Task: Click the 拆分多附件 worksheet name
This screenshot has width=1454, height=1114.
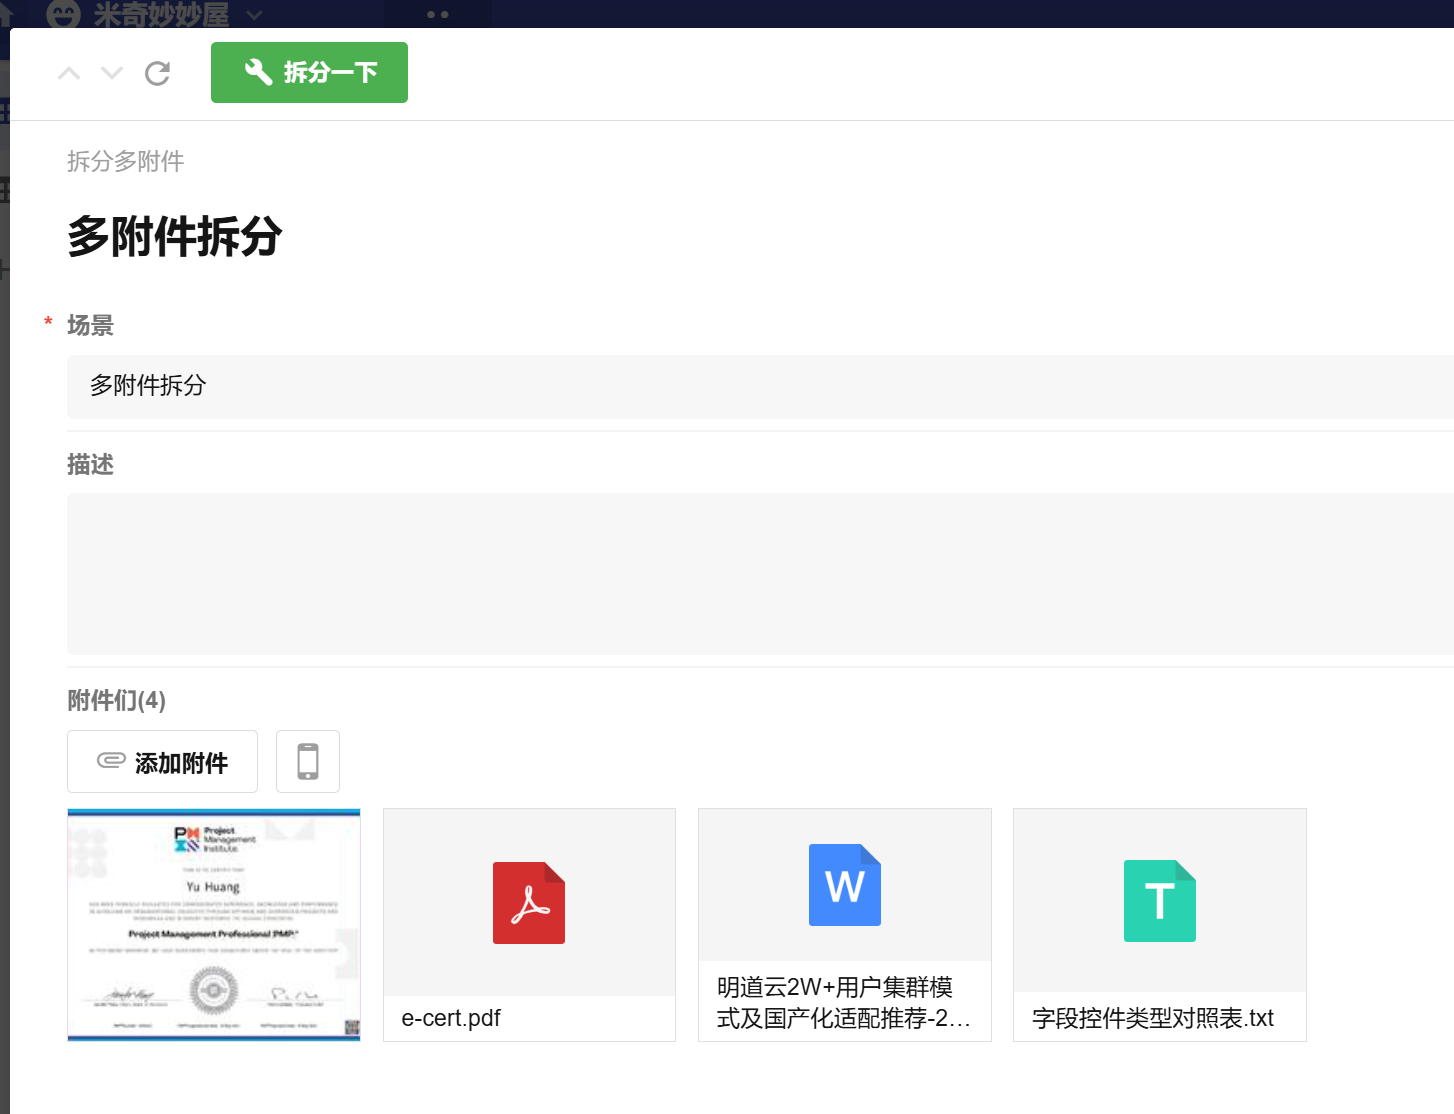Action: 125,161
